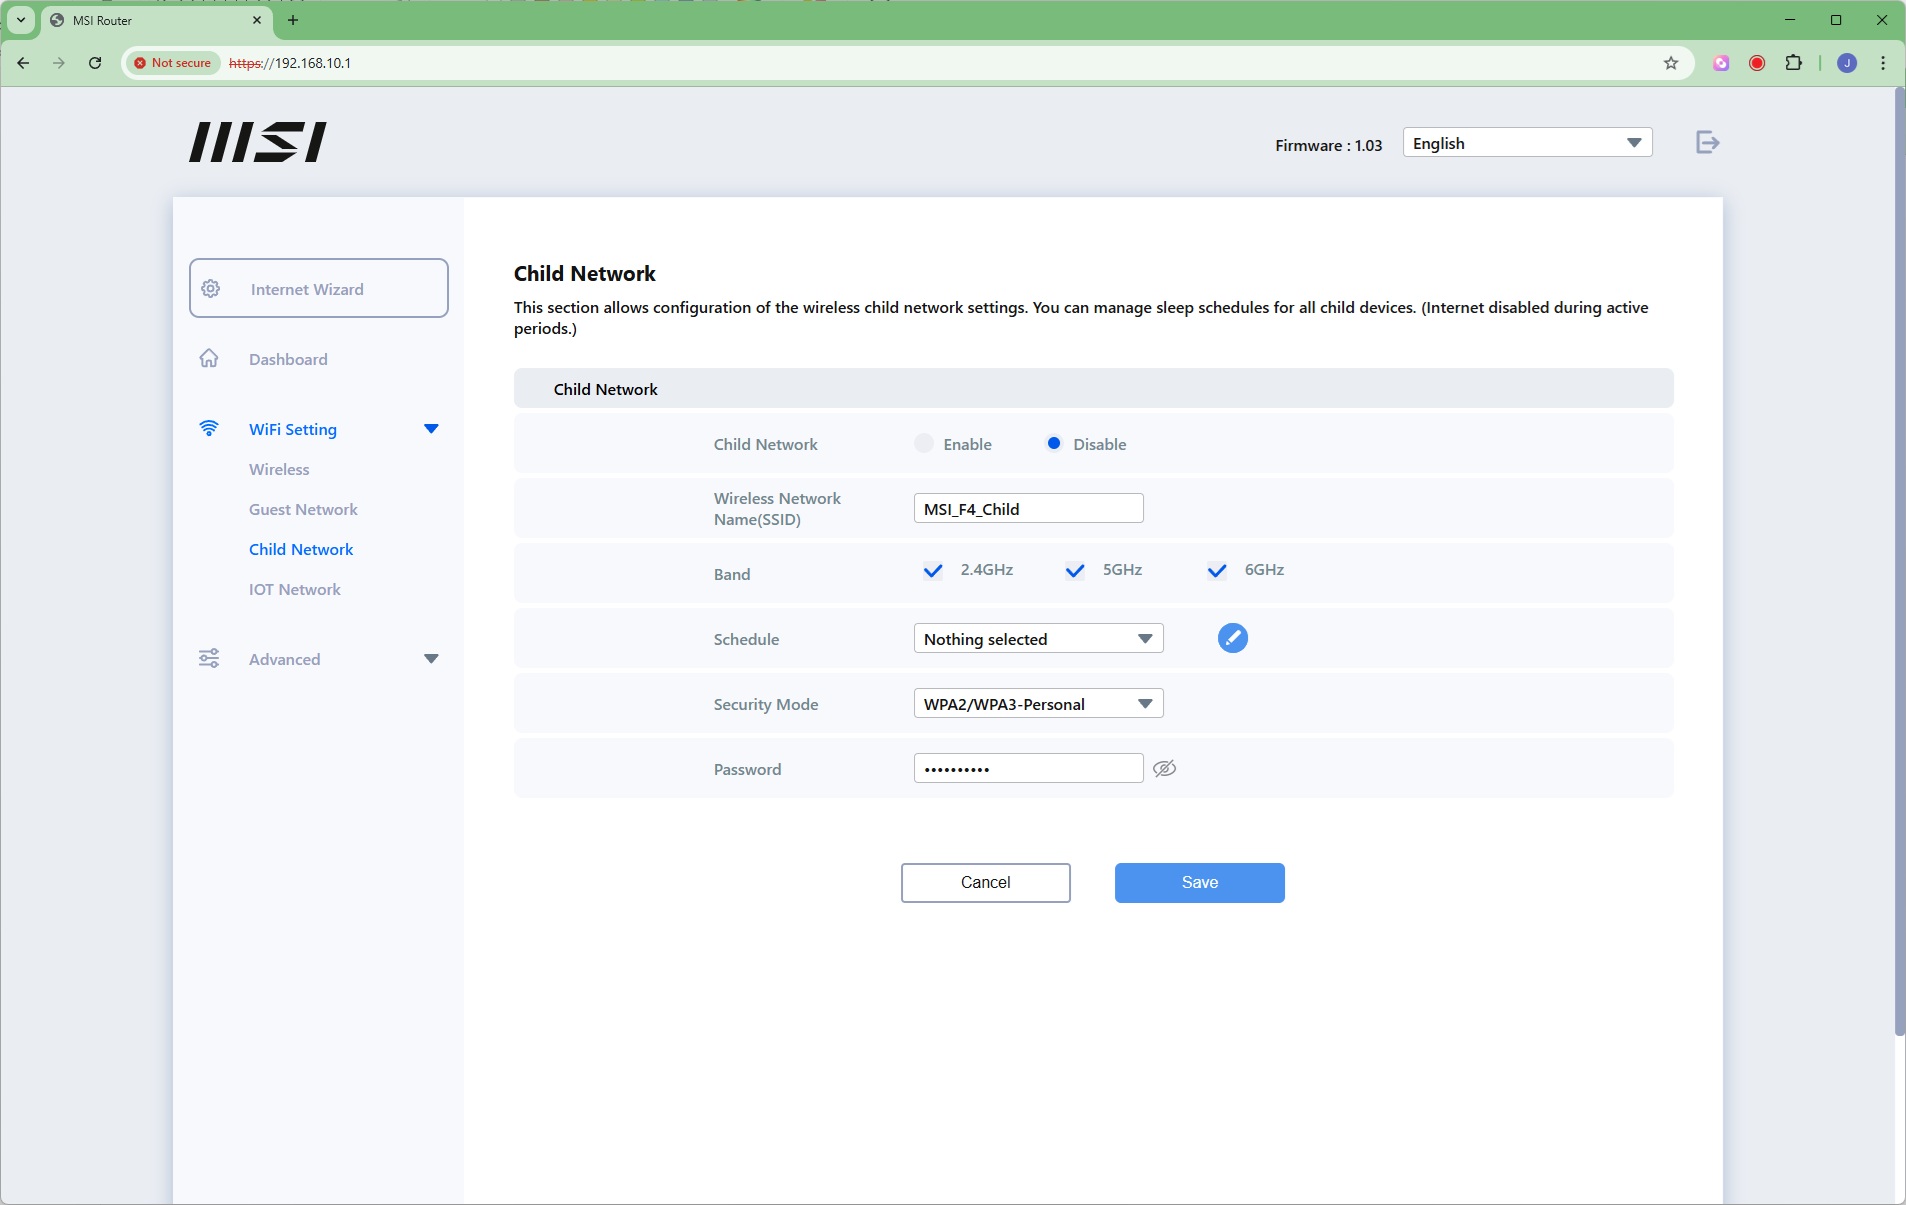Click the blue schedule edit pencil icon
The height and width of the screenshot is (1205, 1906).
[x=1232, y=638]
